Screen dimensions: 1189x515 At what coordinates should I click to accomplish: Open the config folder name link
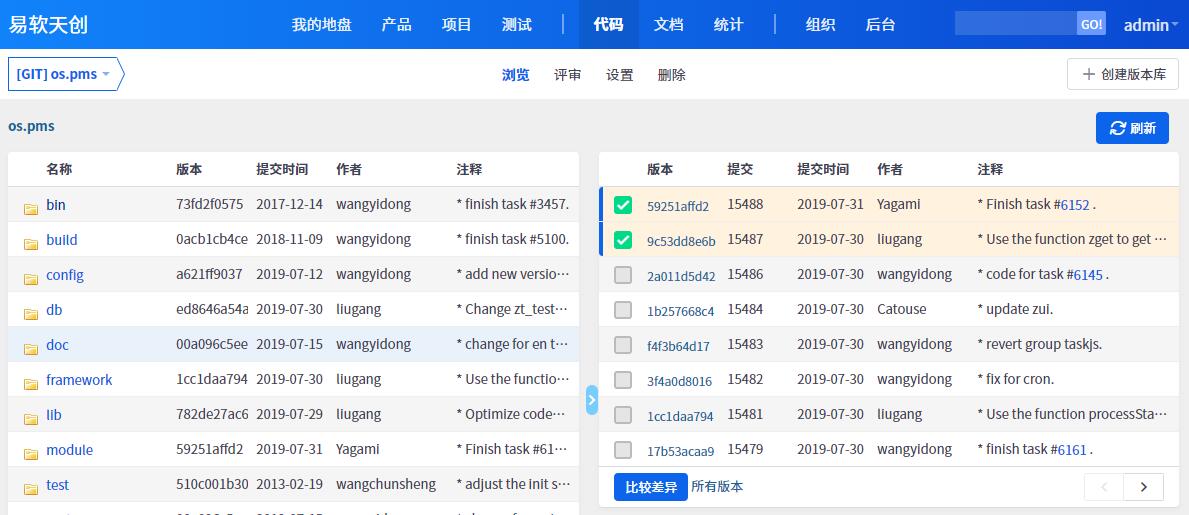(x=64, y=275)
